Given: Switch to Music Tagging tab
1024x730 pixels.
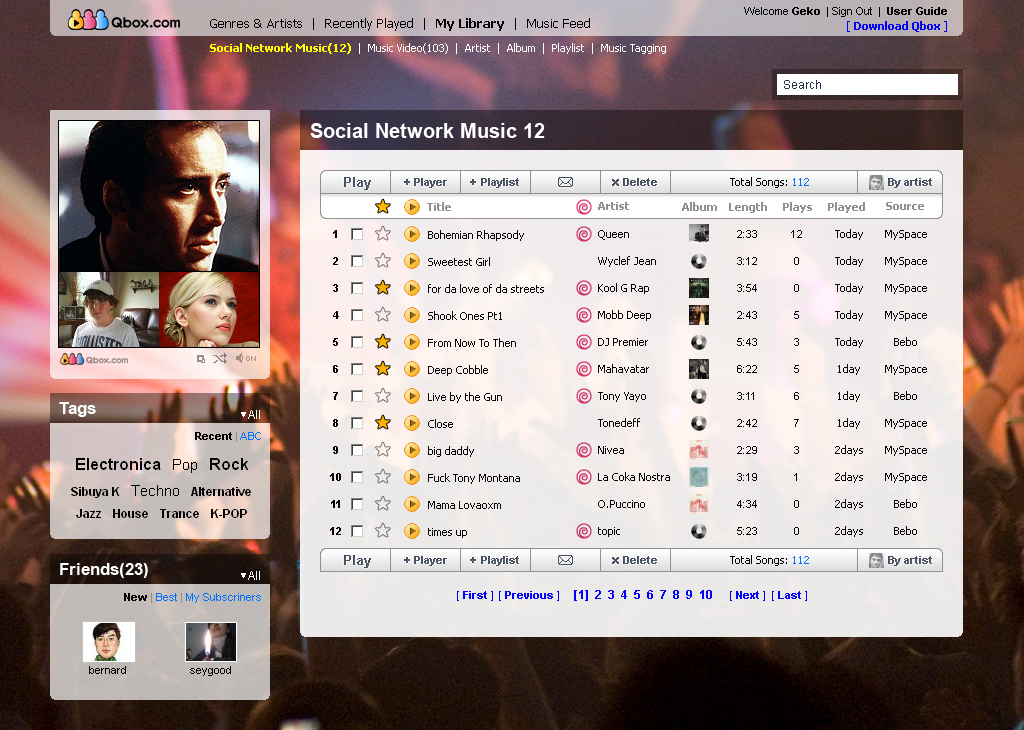Looking at the screenshot, I should point(633,48).
